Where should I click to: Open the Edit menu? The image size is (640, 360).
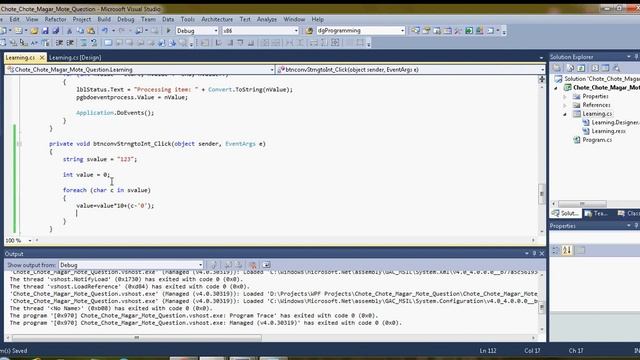(x=14, y=19)
